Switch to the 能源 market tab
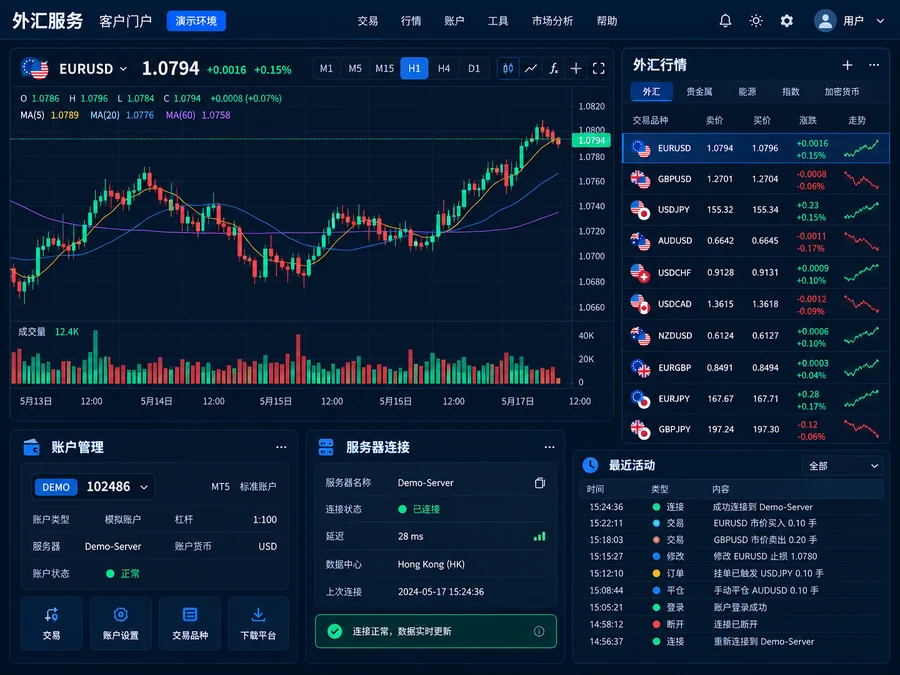Viewport: 900px width, 675px height. click(747, 92)
